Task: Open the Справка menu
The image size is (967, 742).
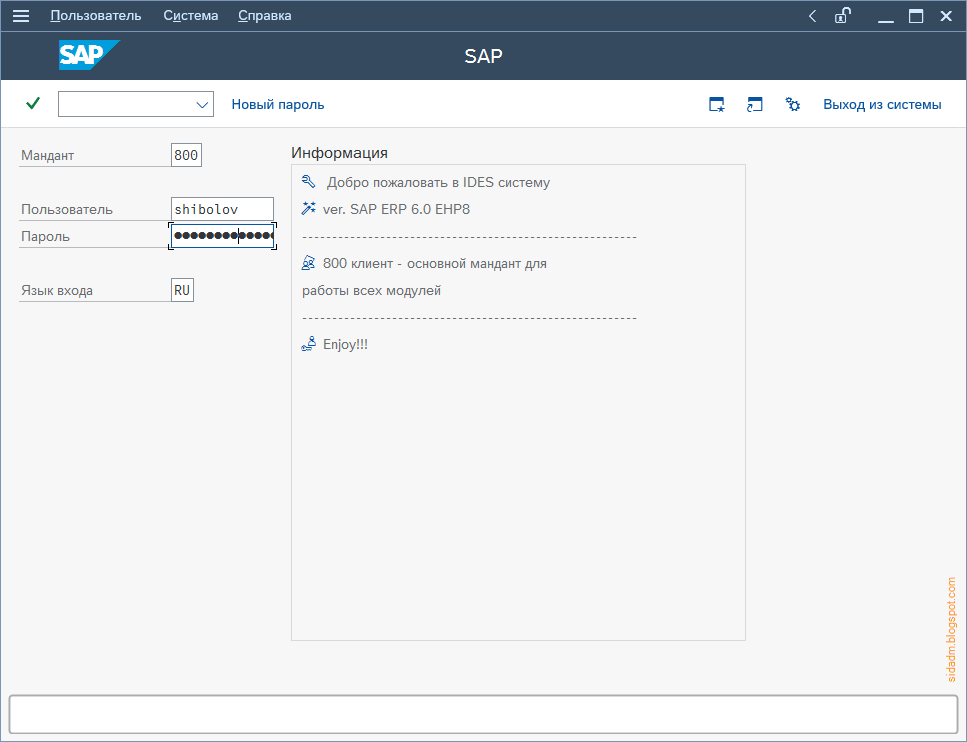Action: [x=263, y=15]
